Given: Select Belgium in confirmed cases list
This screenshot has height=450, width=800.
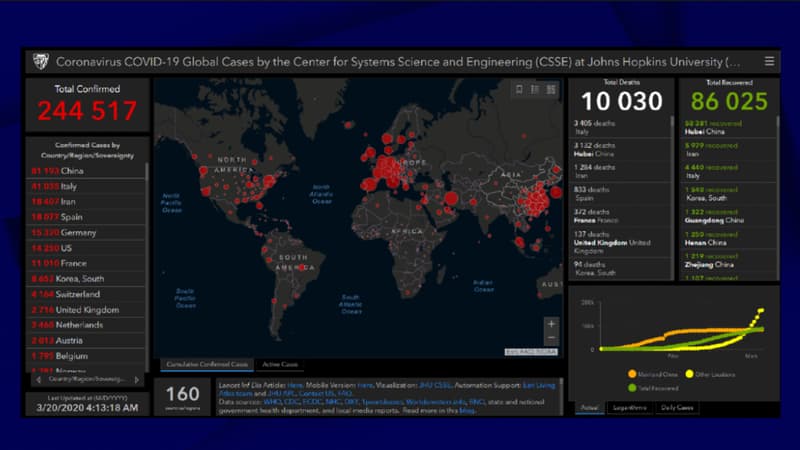Looking at the screenshot, I should (86, 356).
